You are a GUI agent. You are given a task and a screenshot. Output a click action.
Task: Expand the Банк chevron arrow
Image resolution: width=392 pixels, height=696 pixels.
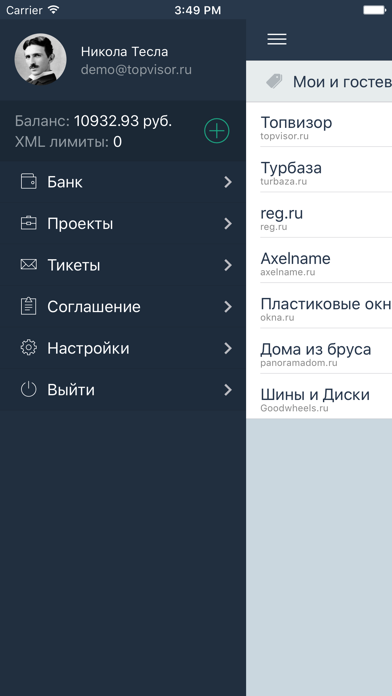click(x=228, y=182)
